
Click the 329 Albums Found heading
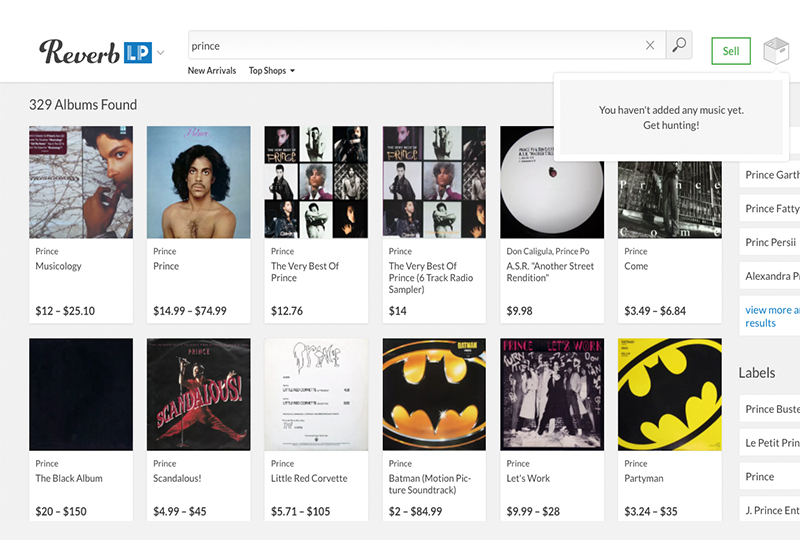(x=83, y=105)
